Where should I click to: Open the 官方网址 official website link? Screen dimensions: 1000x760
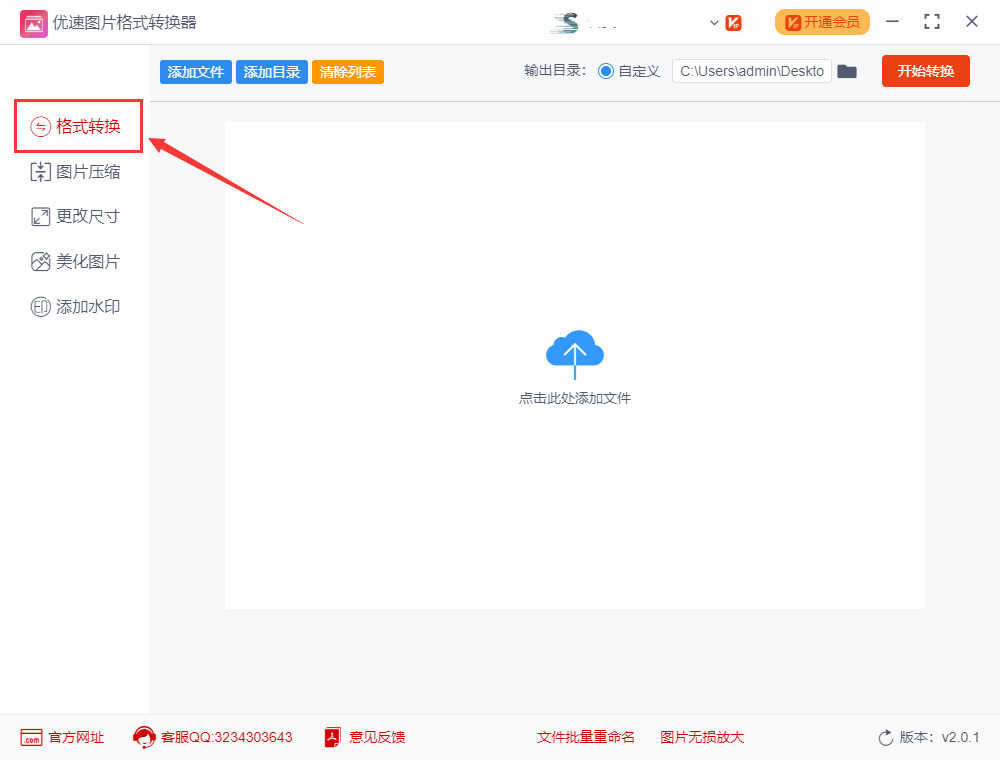62,738
